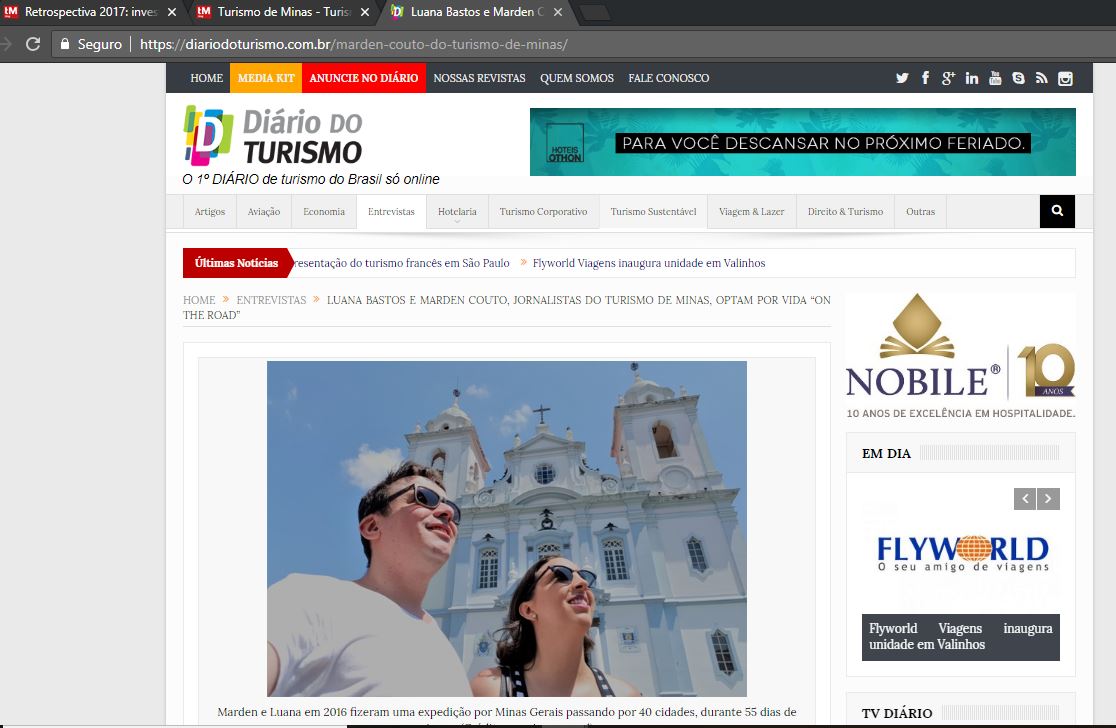Click the Últimas Notícias red label
This screenshot has height=728, width=1116.
click(x=236, y=263)
